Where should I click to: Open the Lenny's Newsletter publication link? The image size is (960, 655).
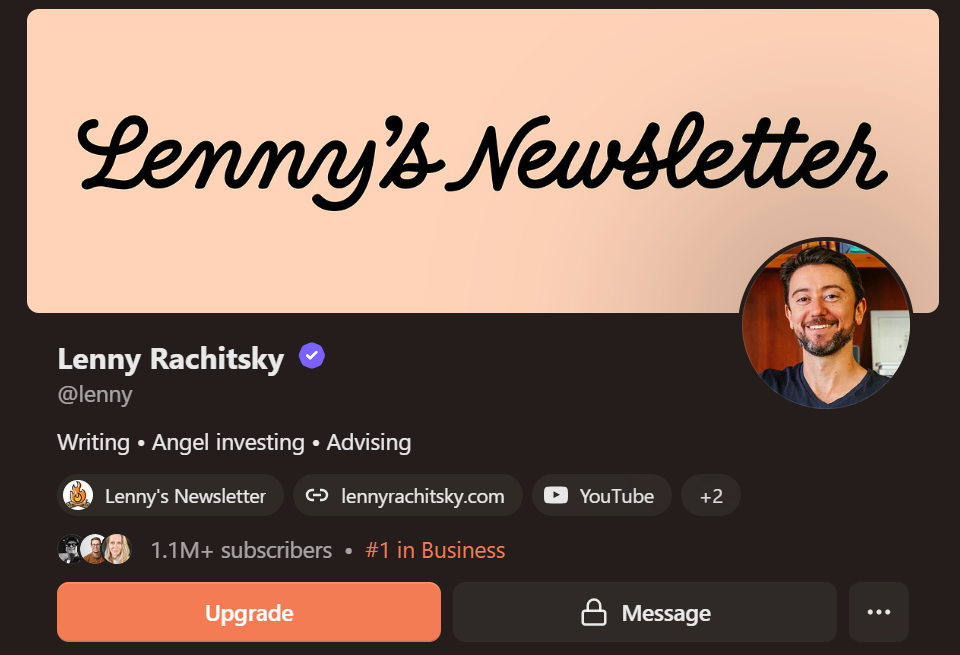[170, 495]
